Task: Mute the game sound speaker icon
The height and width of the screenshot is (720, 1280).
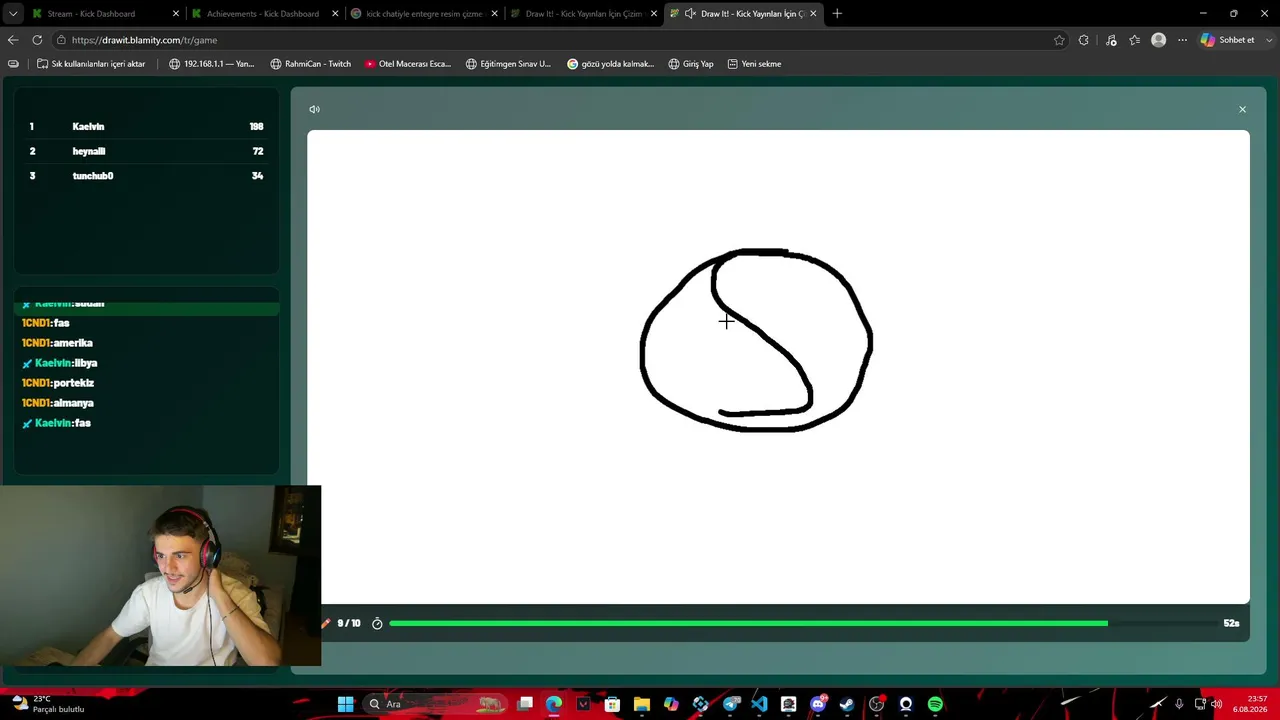Action: tap(314, 109)
